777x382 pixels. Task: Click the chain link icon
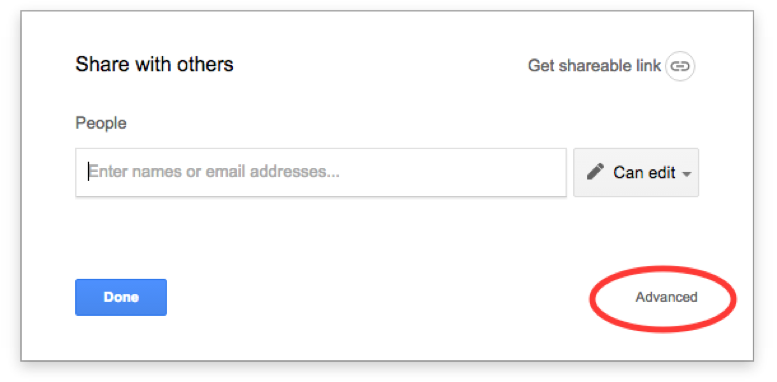tap(680, 66)
